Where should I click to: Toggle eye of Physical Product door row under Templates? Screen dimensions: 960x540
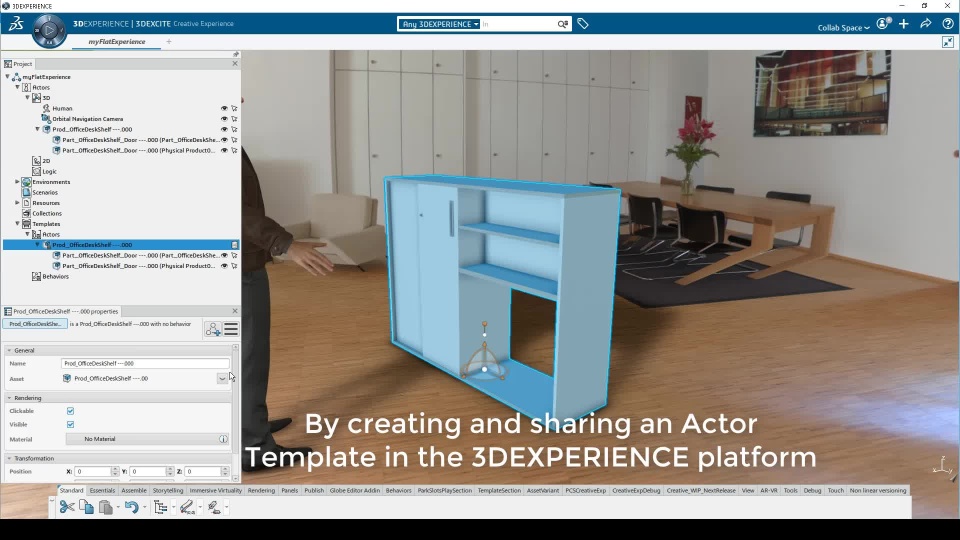224,266
